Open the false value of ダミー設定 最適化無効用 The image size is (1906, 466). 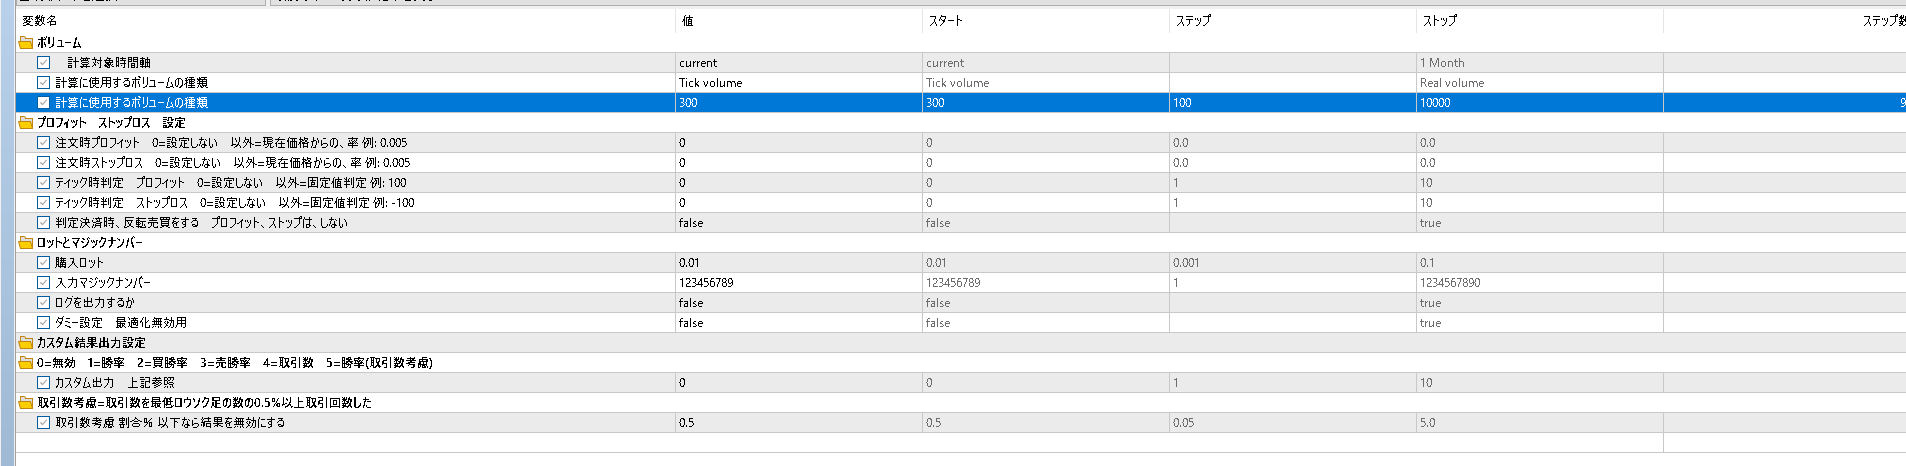coord(798,323)
